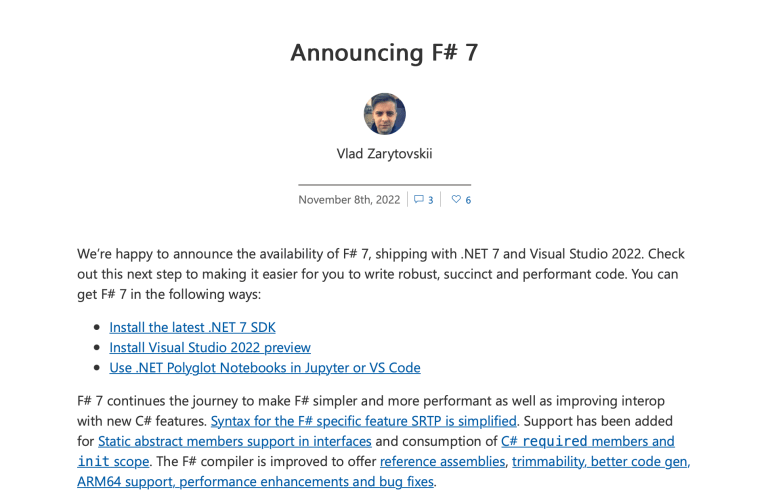The image size is (770, 500).
Task: Open Install the latest .NET 7 SDK
Action: point(192,327)
